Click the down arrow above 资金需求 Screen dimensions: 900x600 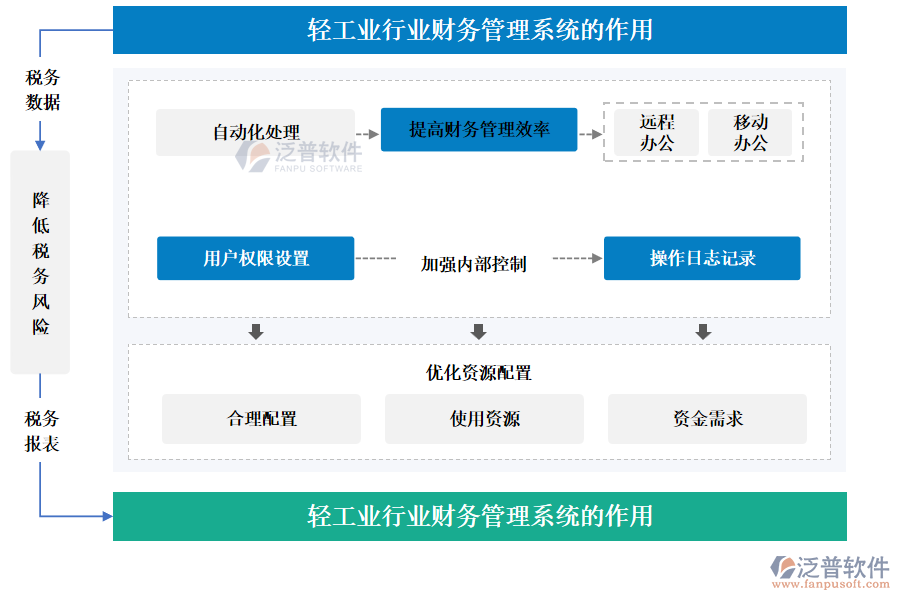click(x=703, y=331)
